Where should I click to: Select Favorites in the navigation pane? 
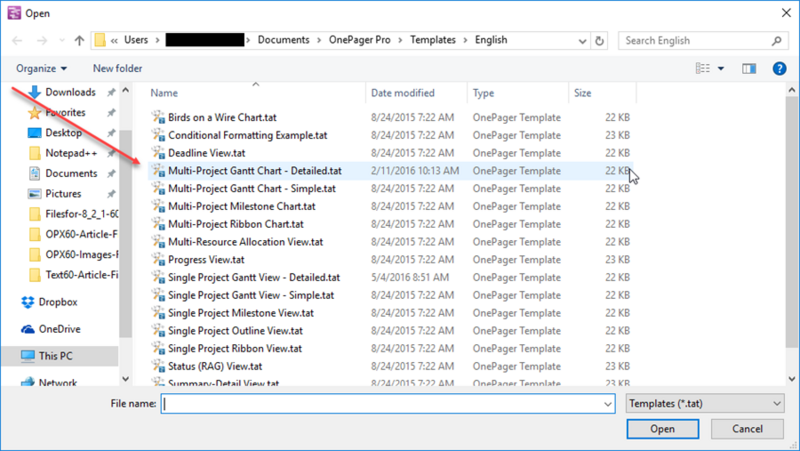click(x=65, y=113)
